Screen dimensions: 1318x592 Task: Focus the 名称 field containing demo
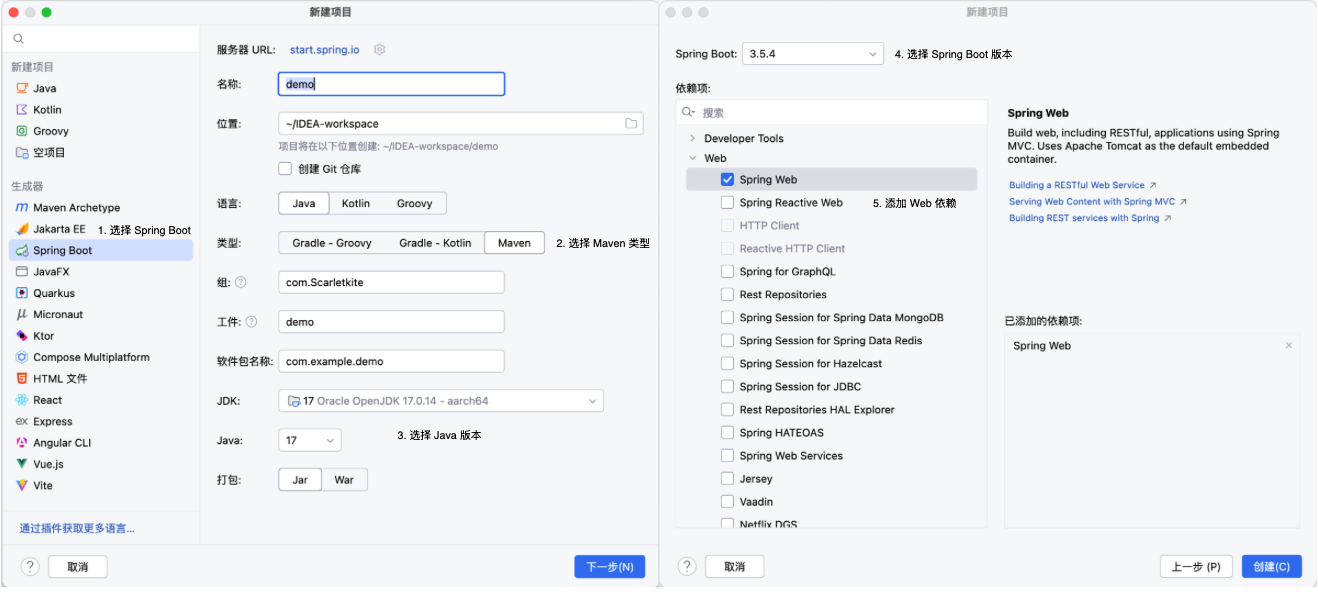pyautogui.click(x=391, y=84)
